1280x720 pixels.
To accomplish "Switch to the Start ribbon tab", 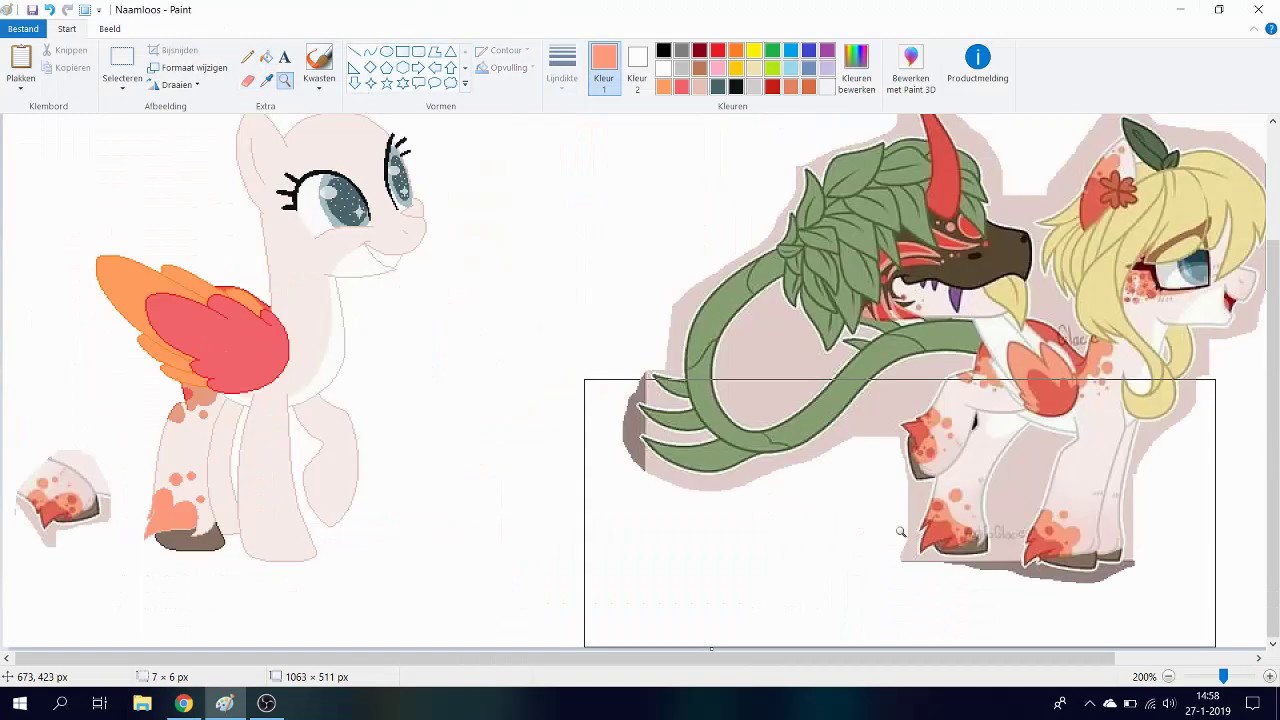I will 67,29.
